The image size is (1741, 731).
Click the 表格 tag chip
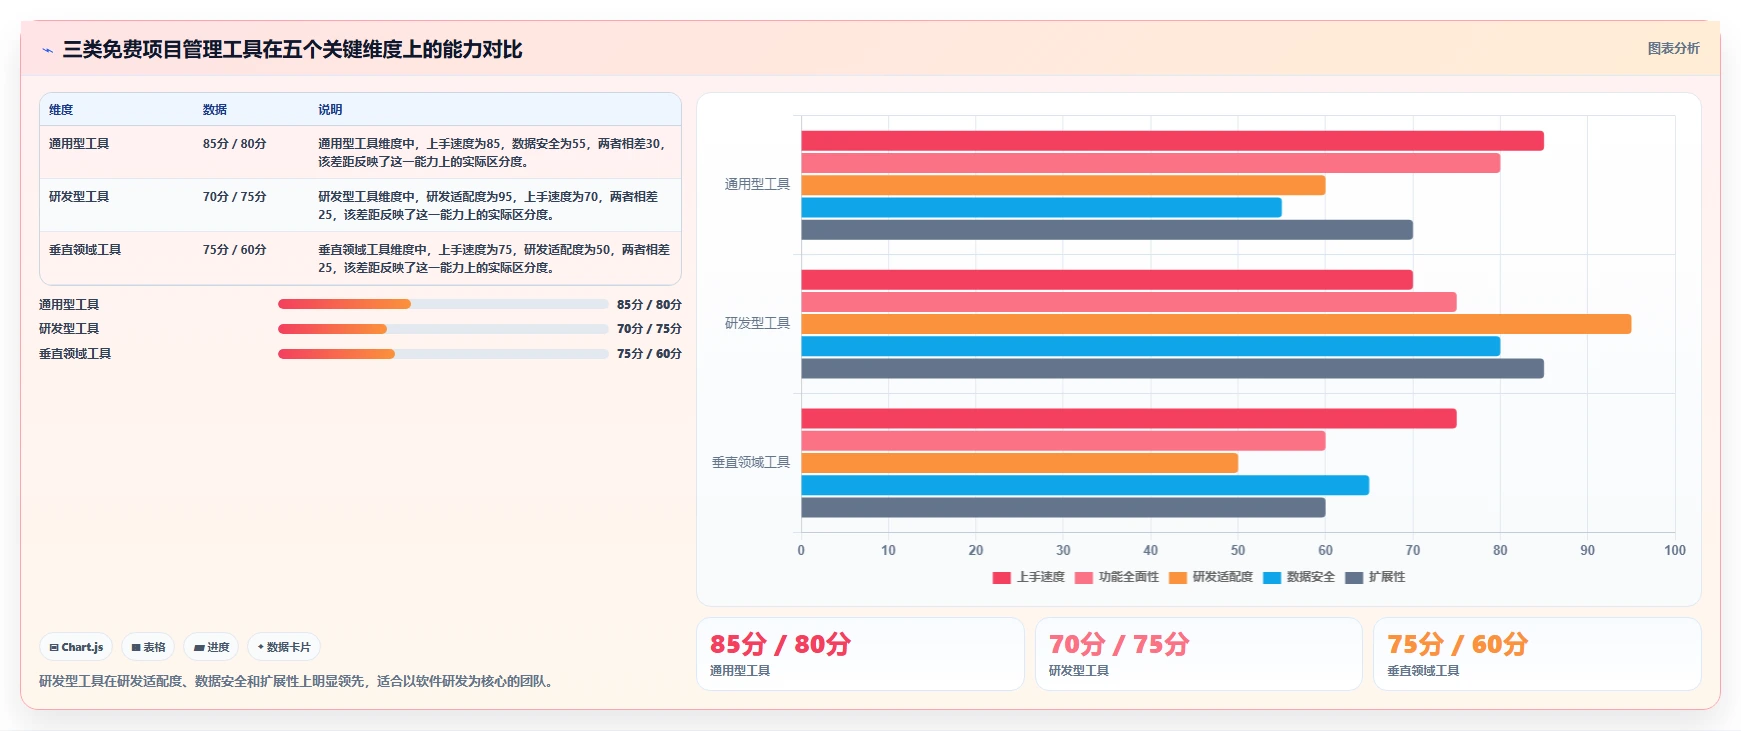click(x=148, y=647)
